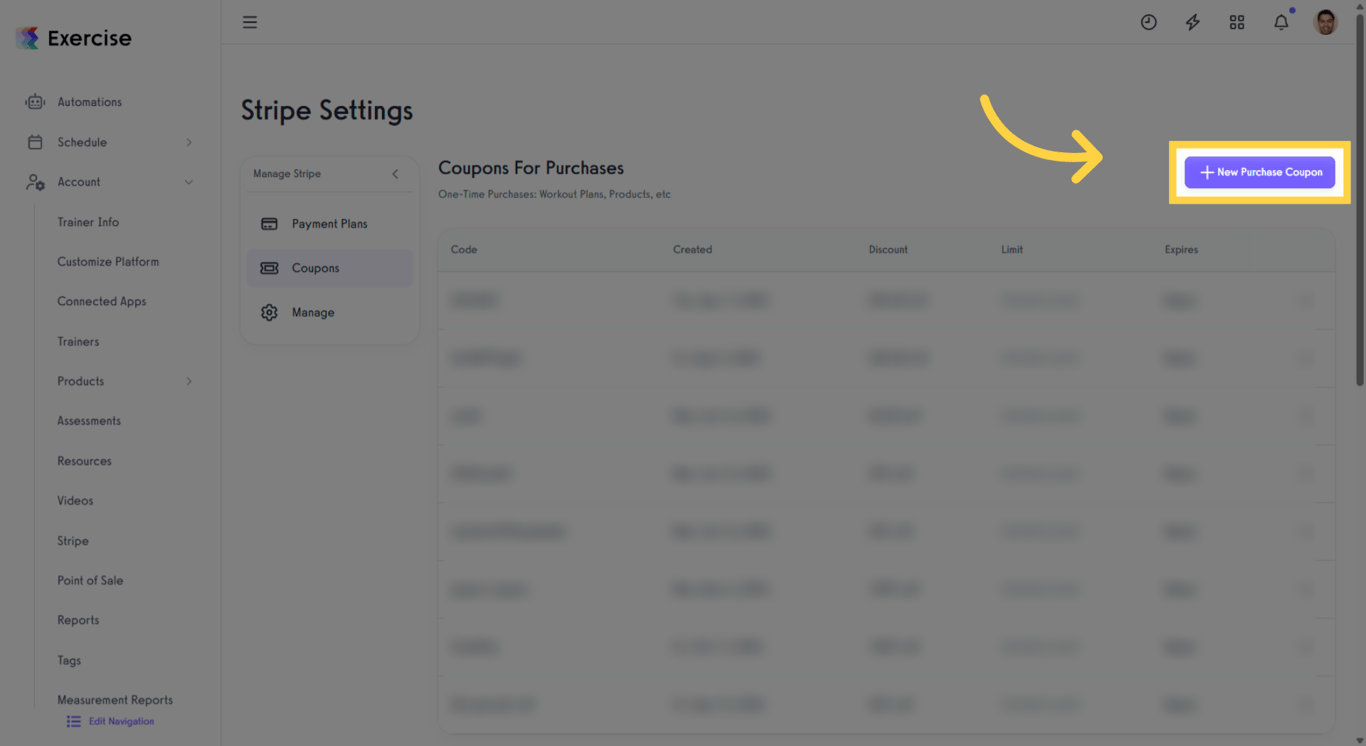This screenshot has width=1366, height=746.
Task: Click the profile avatar picture
Action: [x=1325, y=21]
